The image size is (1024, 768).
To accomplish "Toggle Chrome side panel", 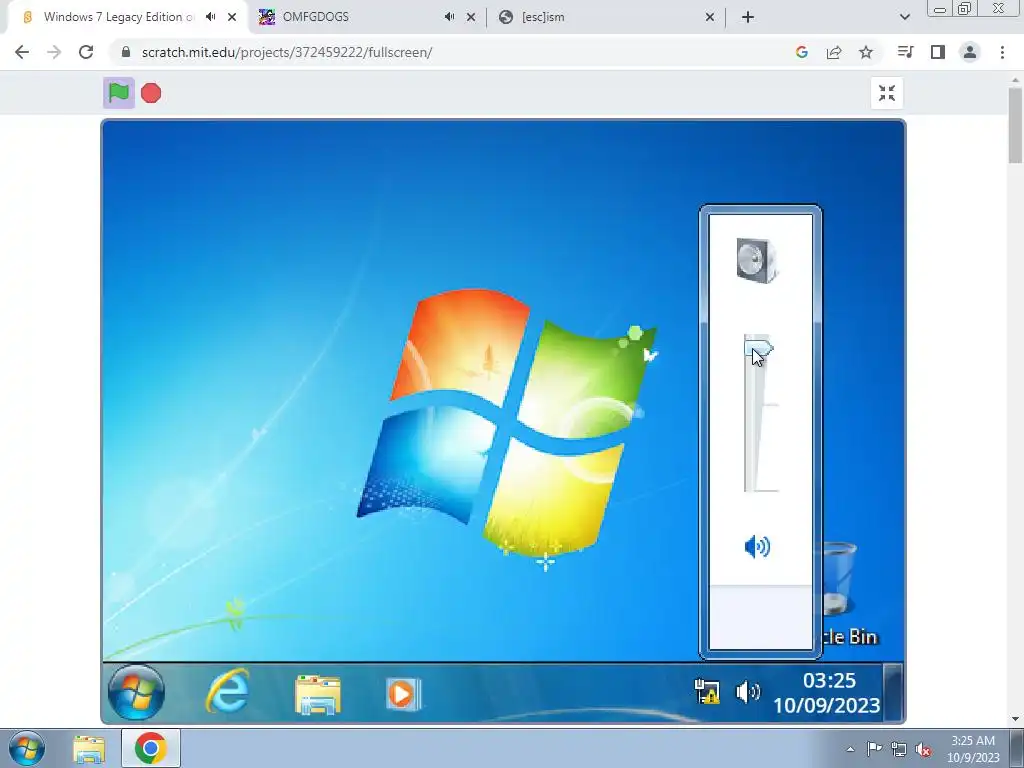I will [938, 52].
